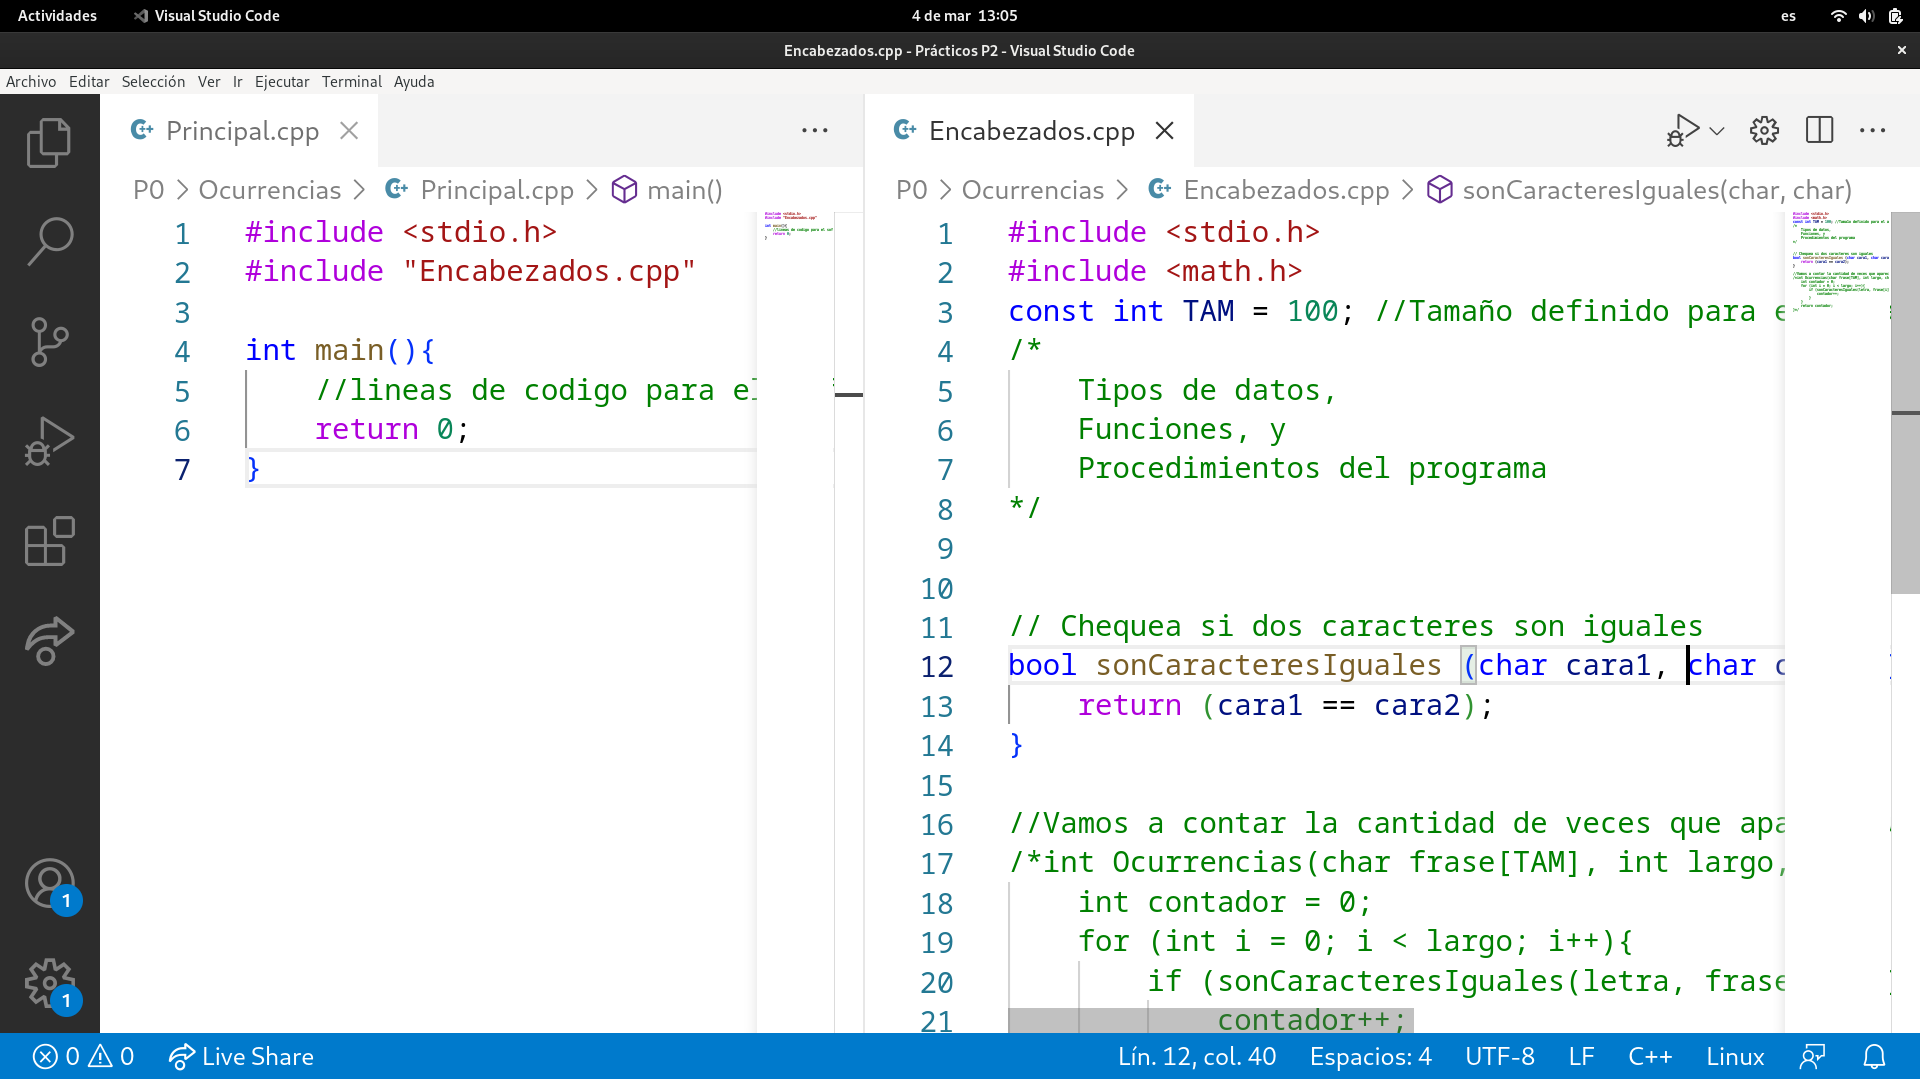Image resolution: width=1920 pixels, height=1080 pixels.
Task: Close the Encabezados.cpp tab
Action: coord(1164,131)
